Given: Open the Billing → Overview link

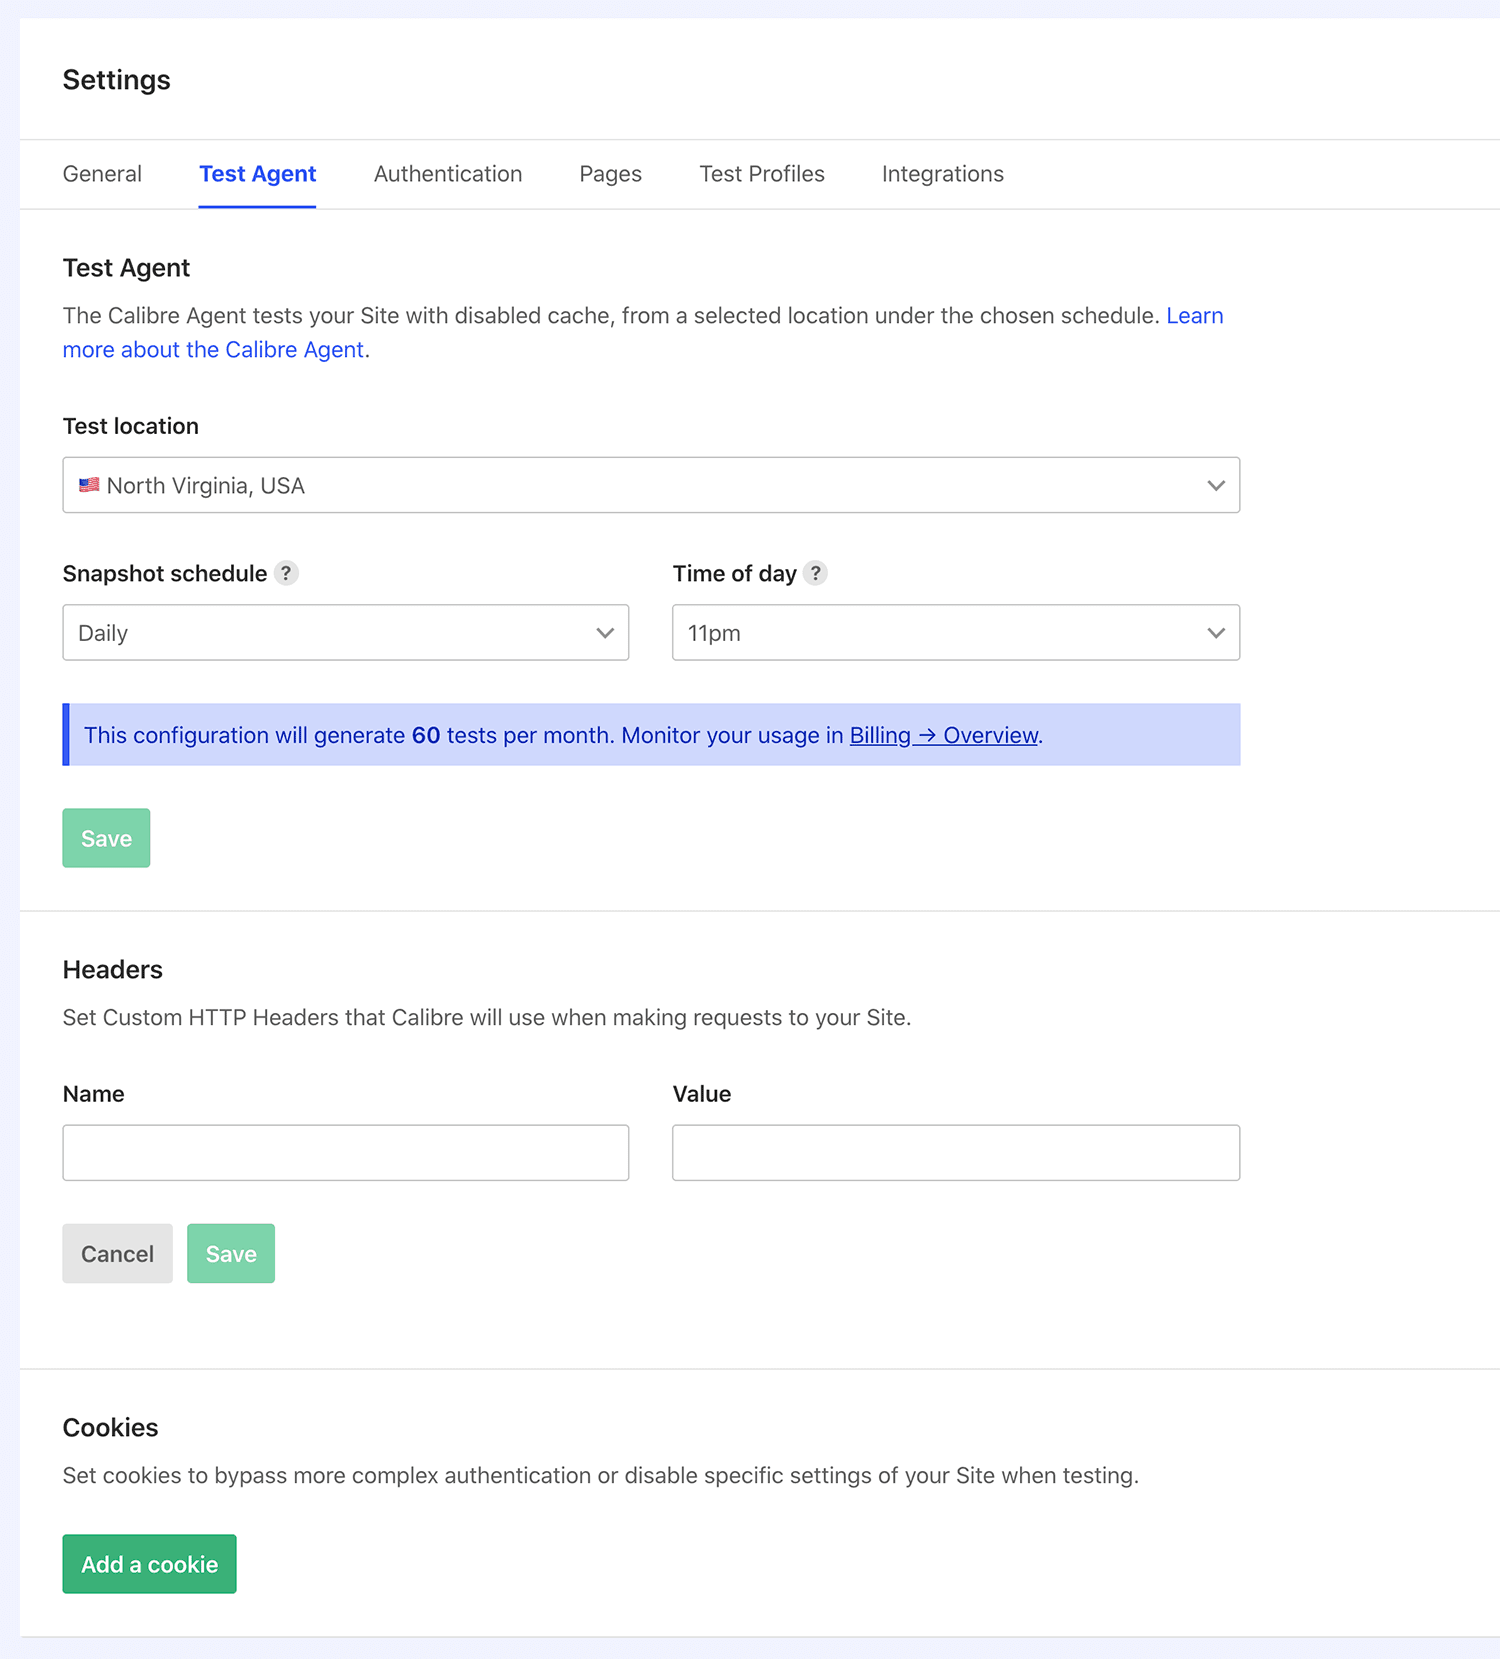Looking at the screenshot, I should 943,735.
